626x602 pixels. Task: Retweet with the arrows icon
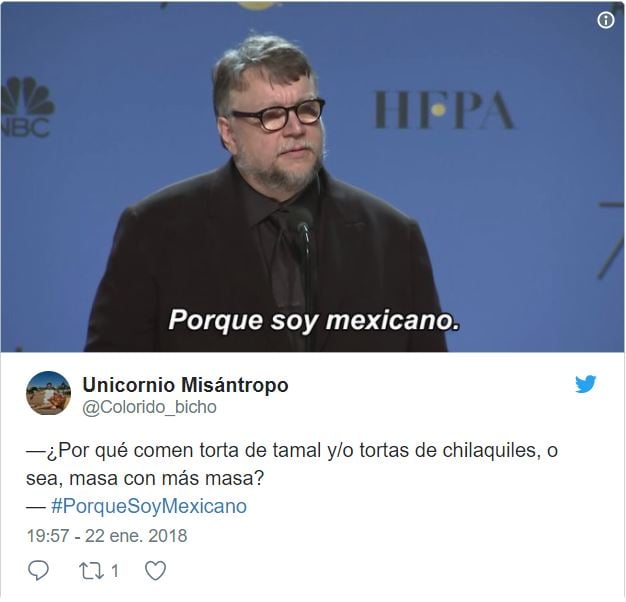[91, 571]
